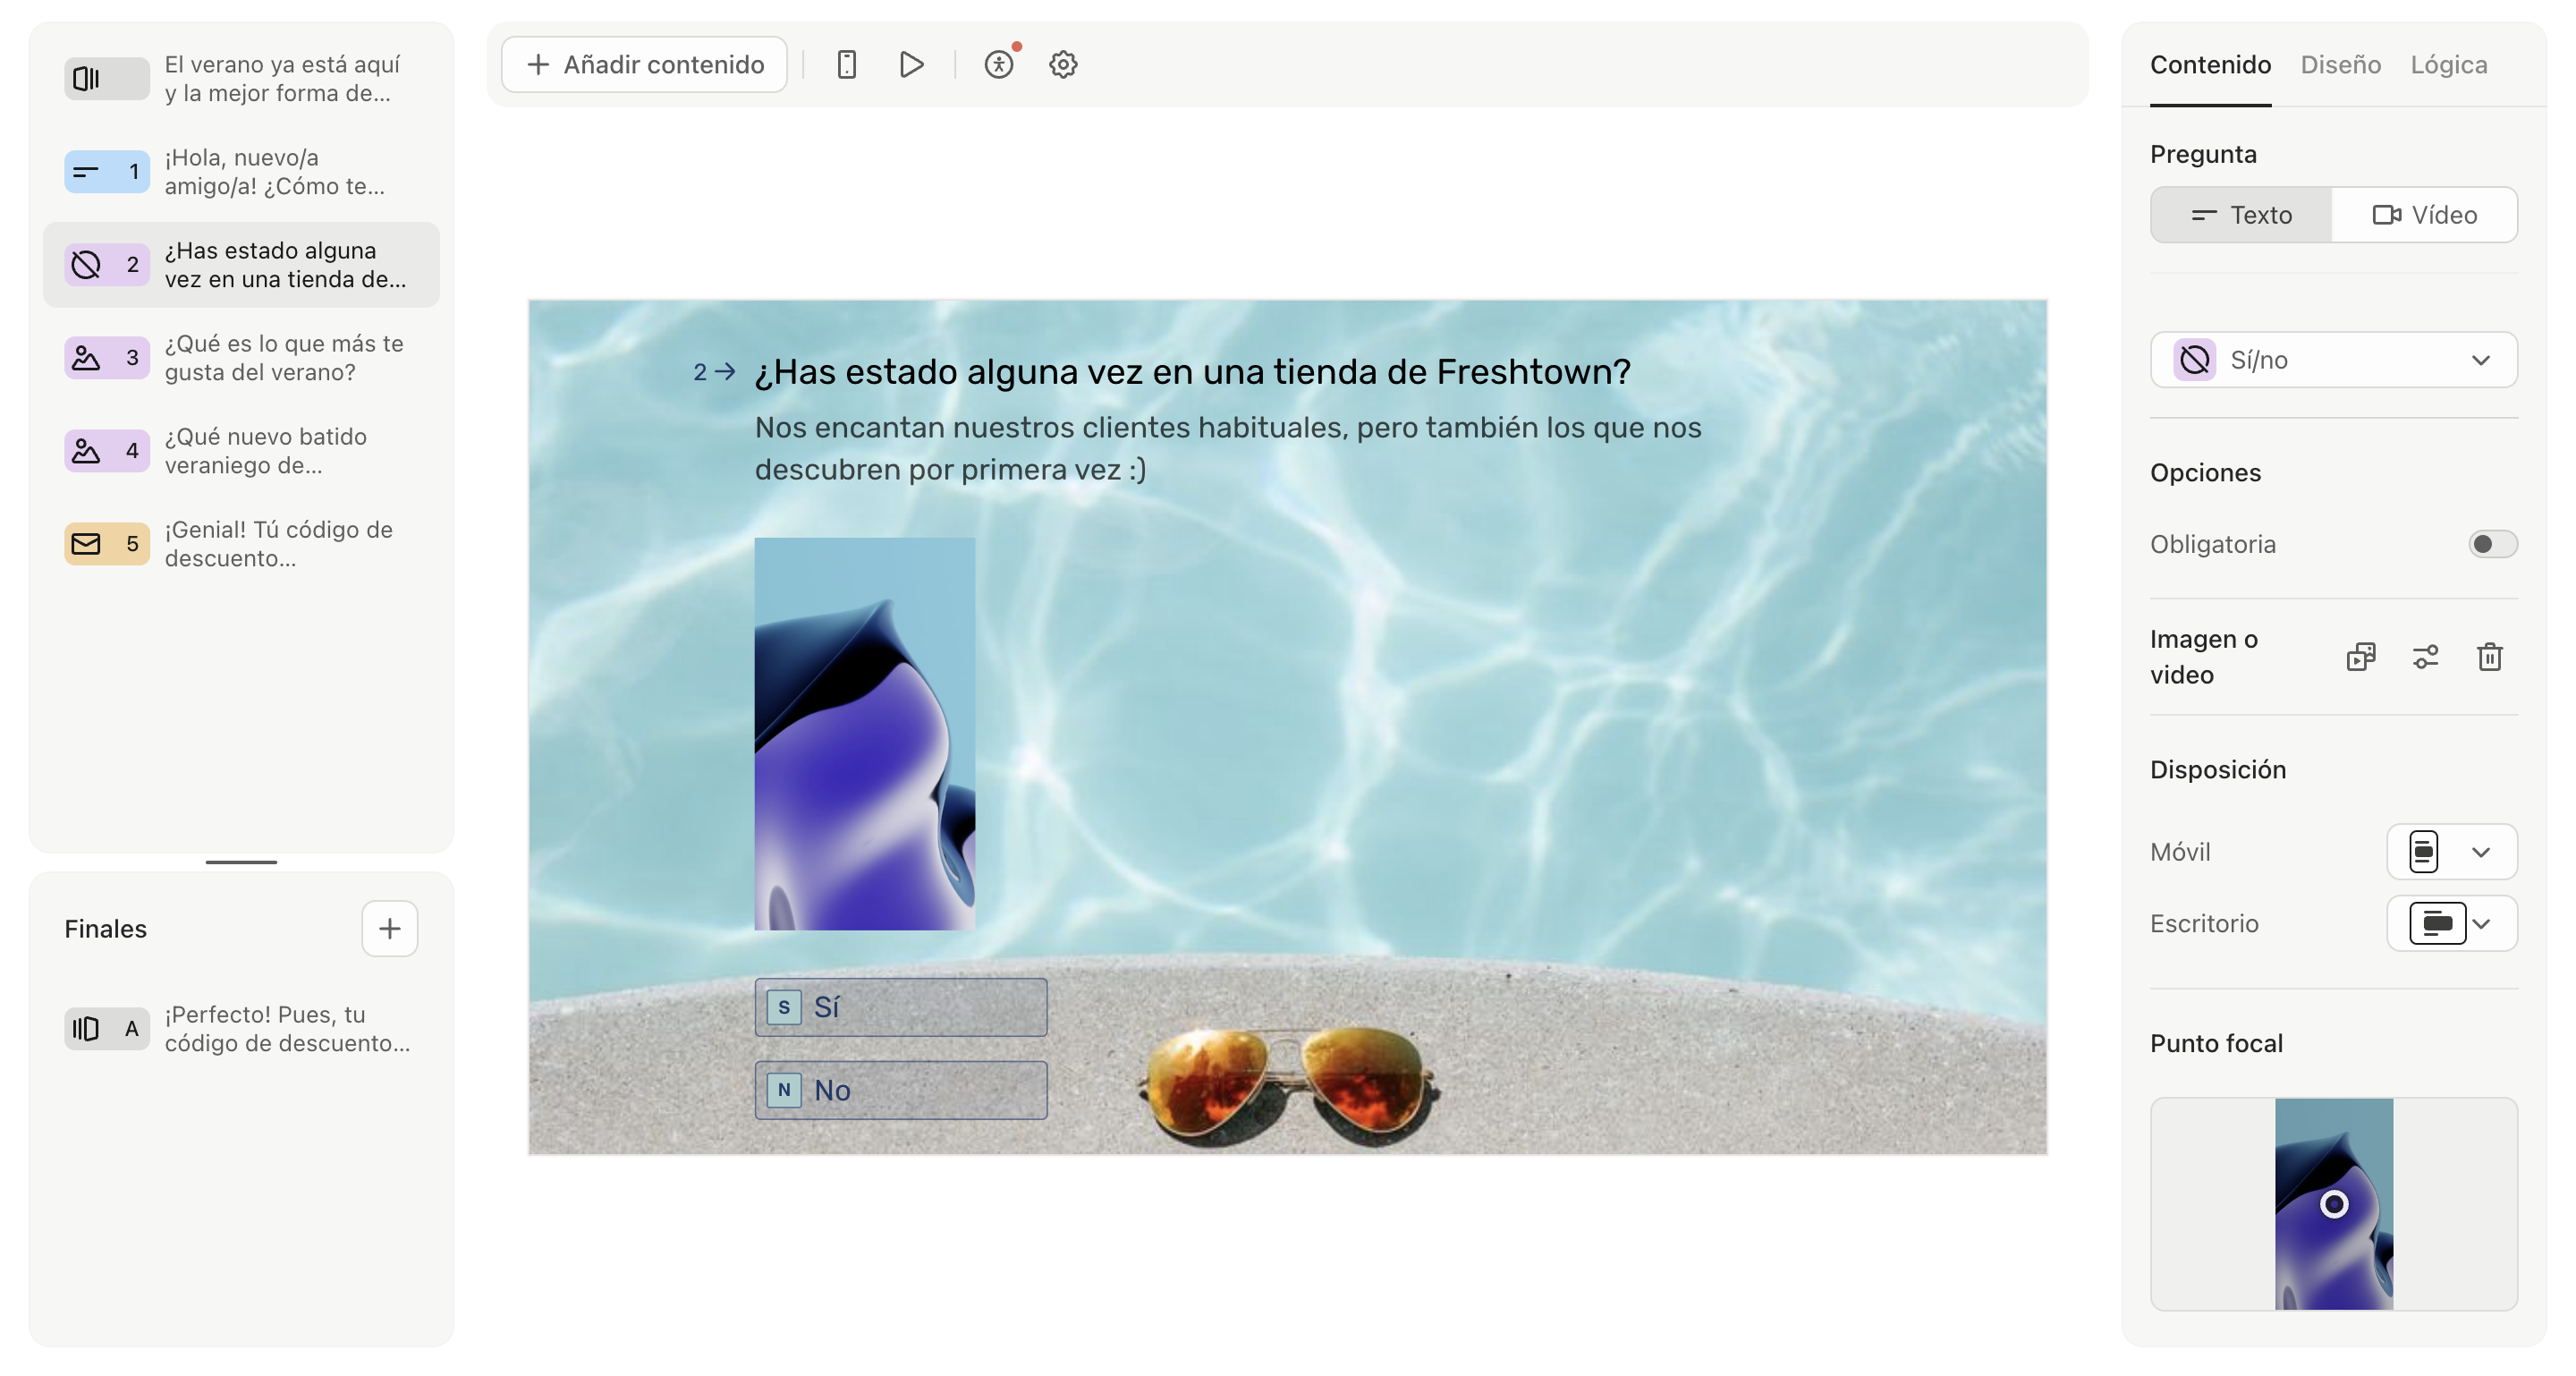2576x1376 pixels.
Task: Switch to Diseño tab
Action: (x=2340, y=65)
